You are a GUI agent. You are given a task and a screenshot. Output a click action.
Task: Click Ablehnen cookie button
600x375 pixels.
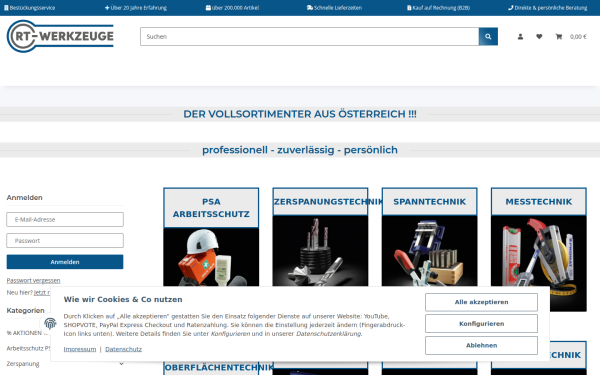(481, 346)
